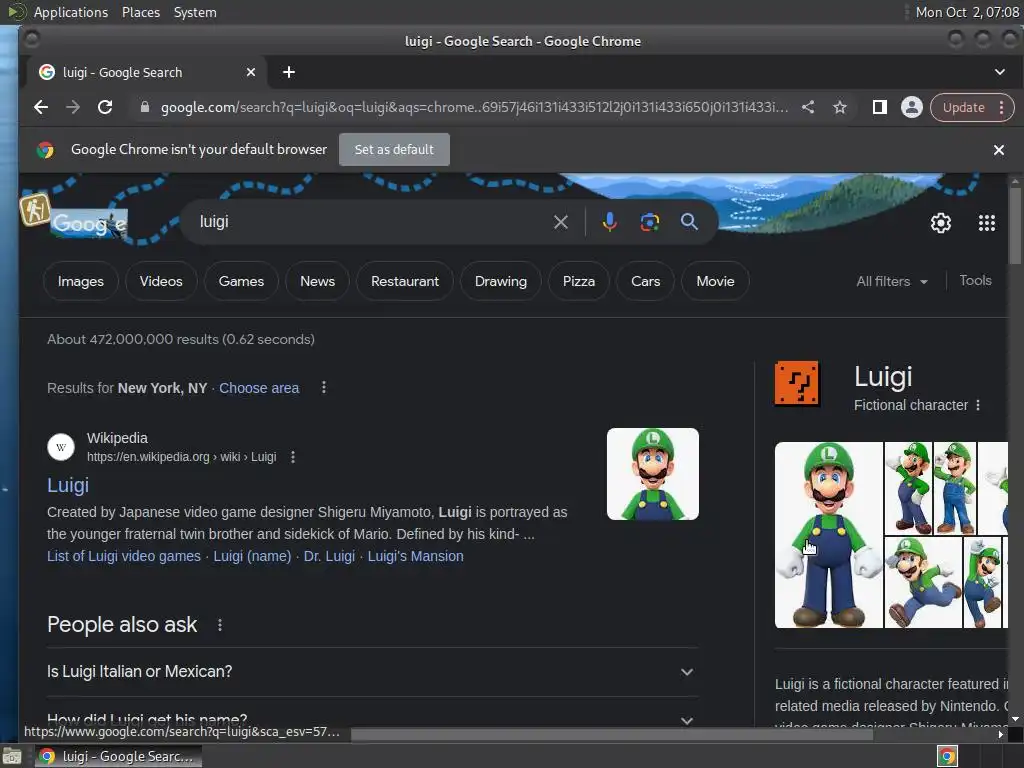Image resolution: width=1024 pixels, height=768 pixels.
Task: Open Luigi thumbnail beside Wikipedia result
Action: pyautogui.click(x=652, y=474)
